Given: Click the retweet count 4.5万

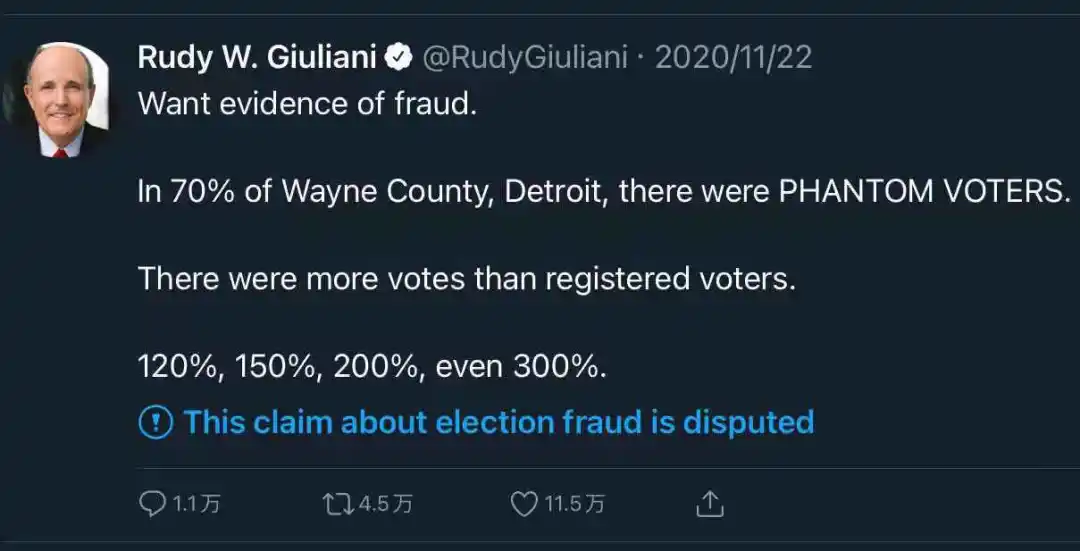Looking at the screenshot, I should [x=386, y=504].
